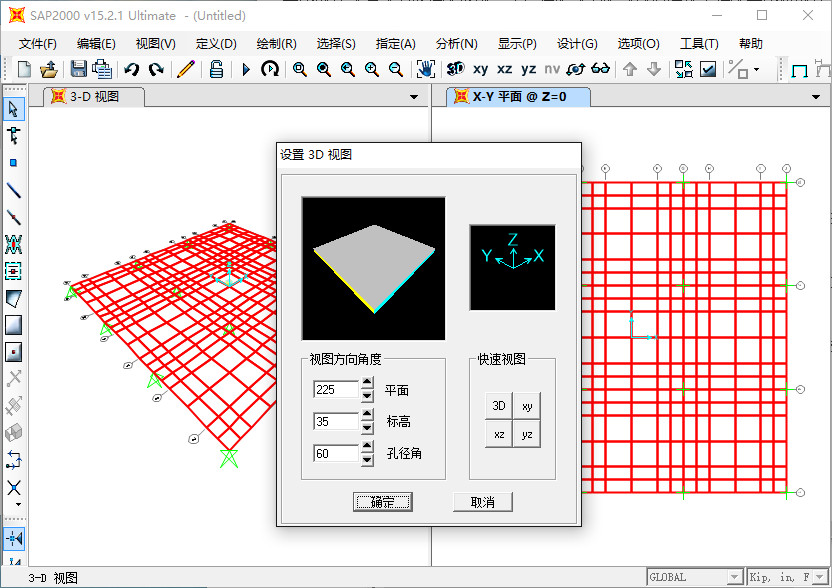Viewport: 832px width, 588px height.
Task: Open the 编辑(E) menu
Action: coord(96,44)
